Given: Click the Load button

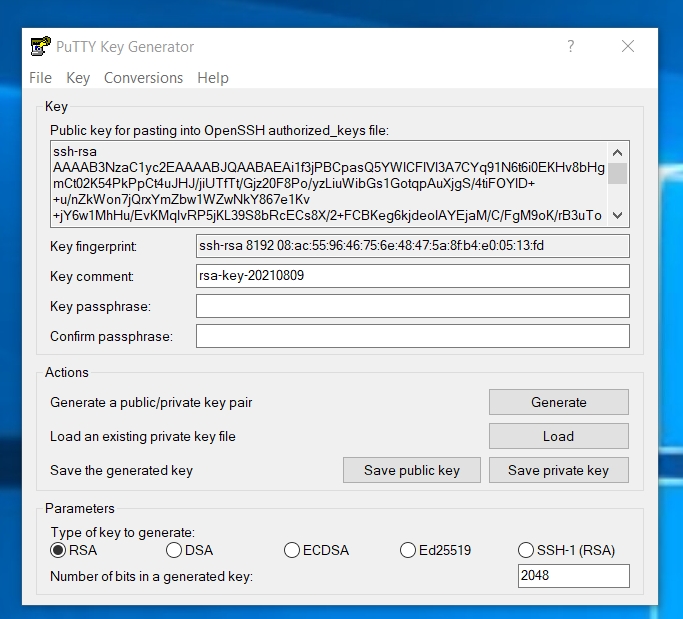Looking at the screenshot, I should [x=558, y=436].
